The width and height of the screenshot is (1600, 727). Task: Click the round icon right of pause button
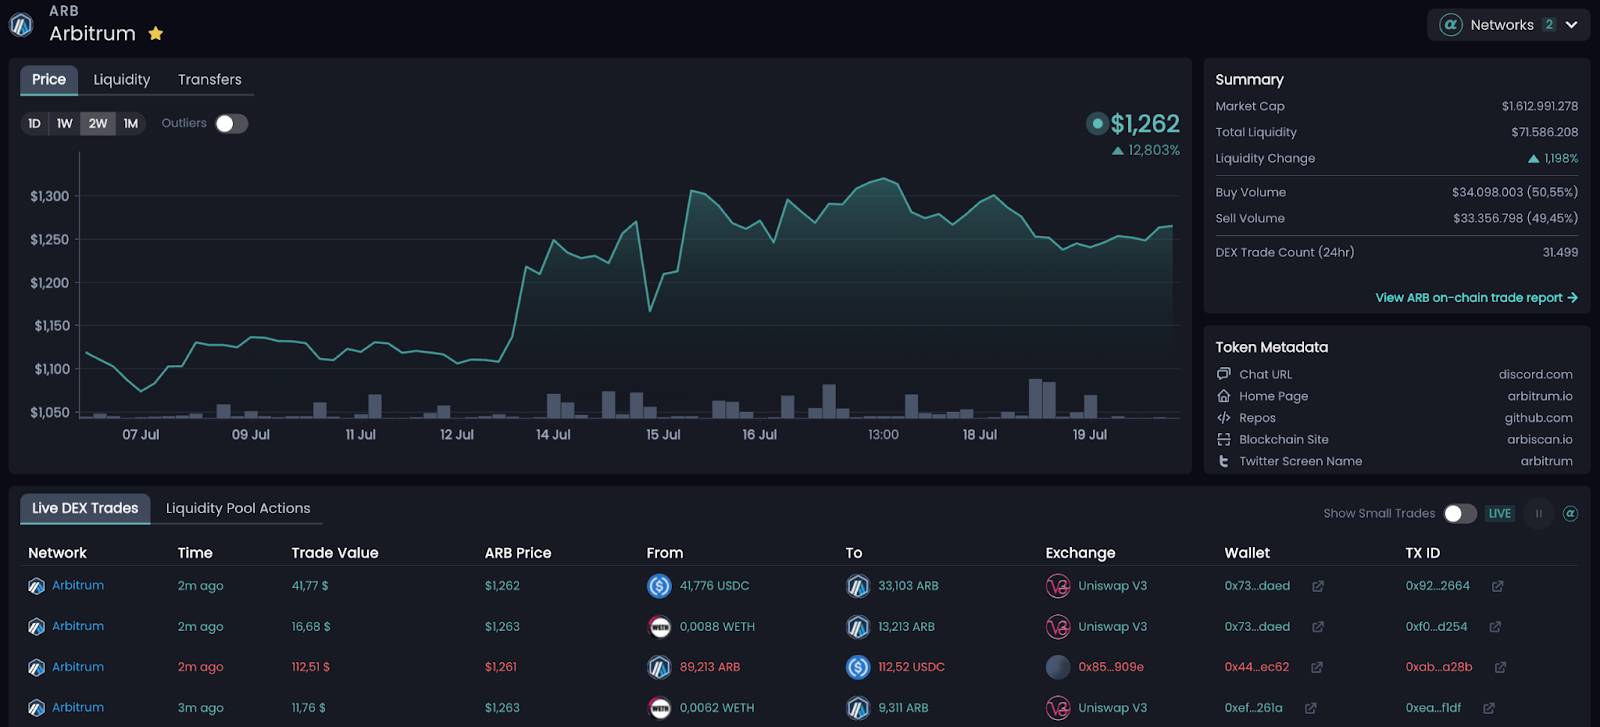click(x=1570, y=513)
